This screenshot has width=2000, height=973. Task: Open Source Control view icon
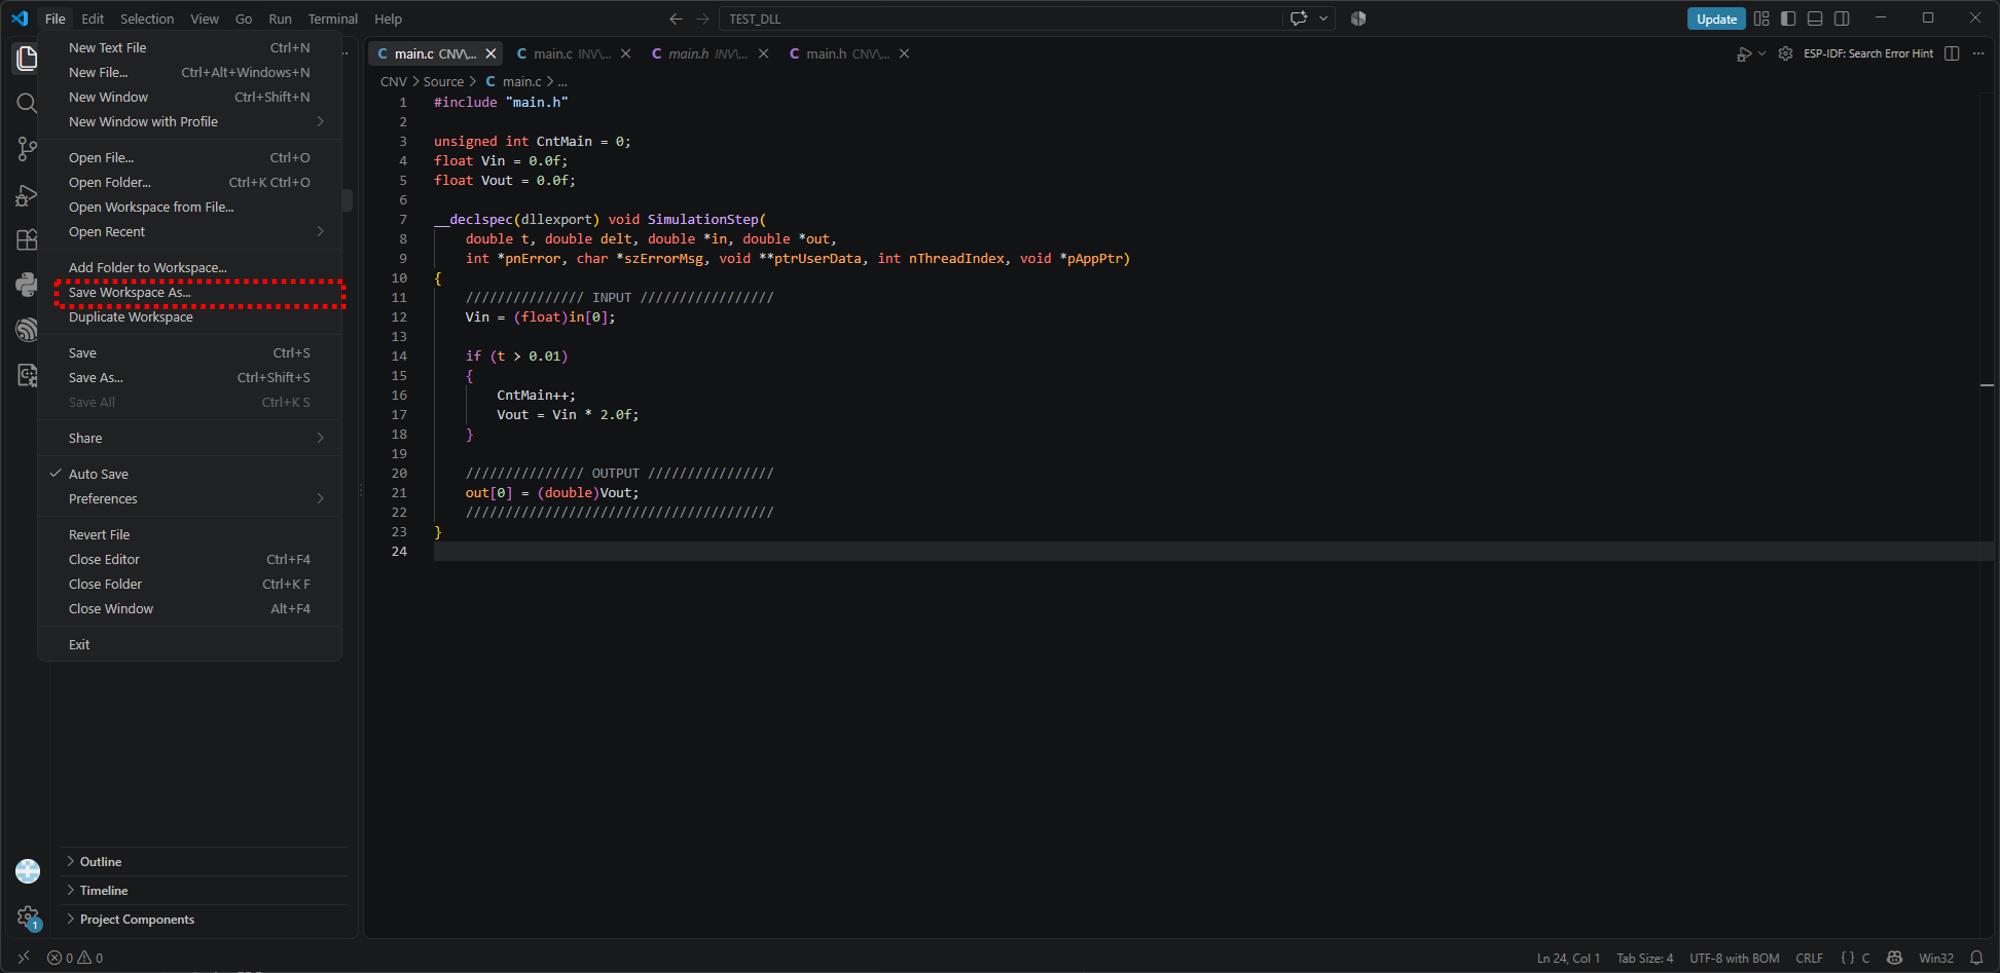pos(27,149)
